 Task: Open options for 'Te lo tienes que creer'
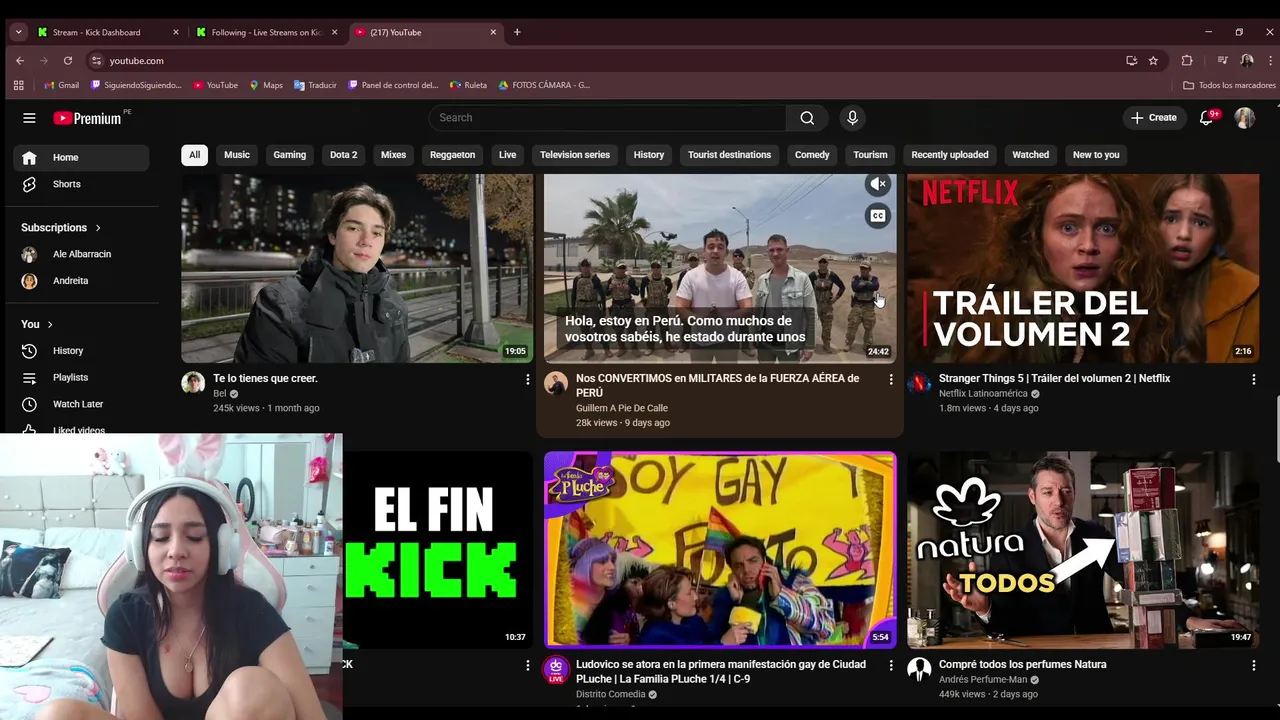coord(527,380)
